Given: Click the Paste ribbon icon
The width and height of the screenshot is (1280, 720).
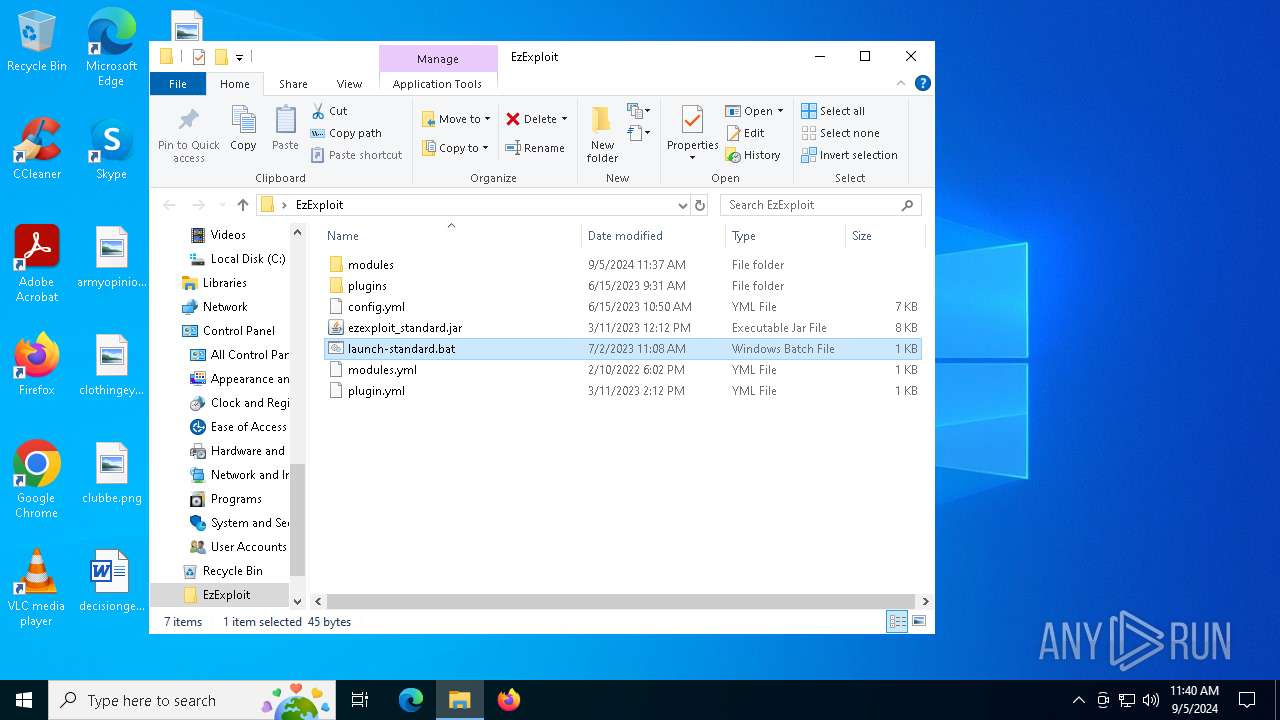Looking at the screenshot, I should tap(285, 128).
